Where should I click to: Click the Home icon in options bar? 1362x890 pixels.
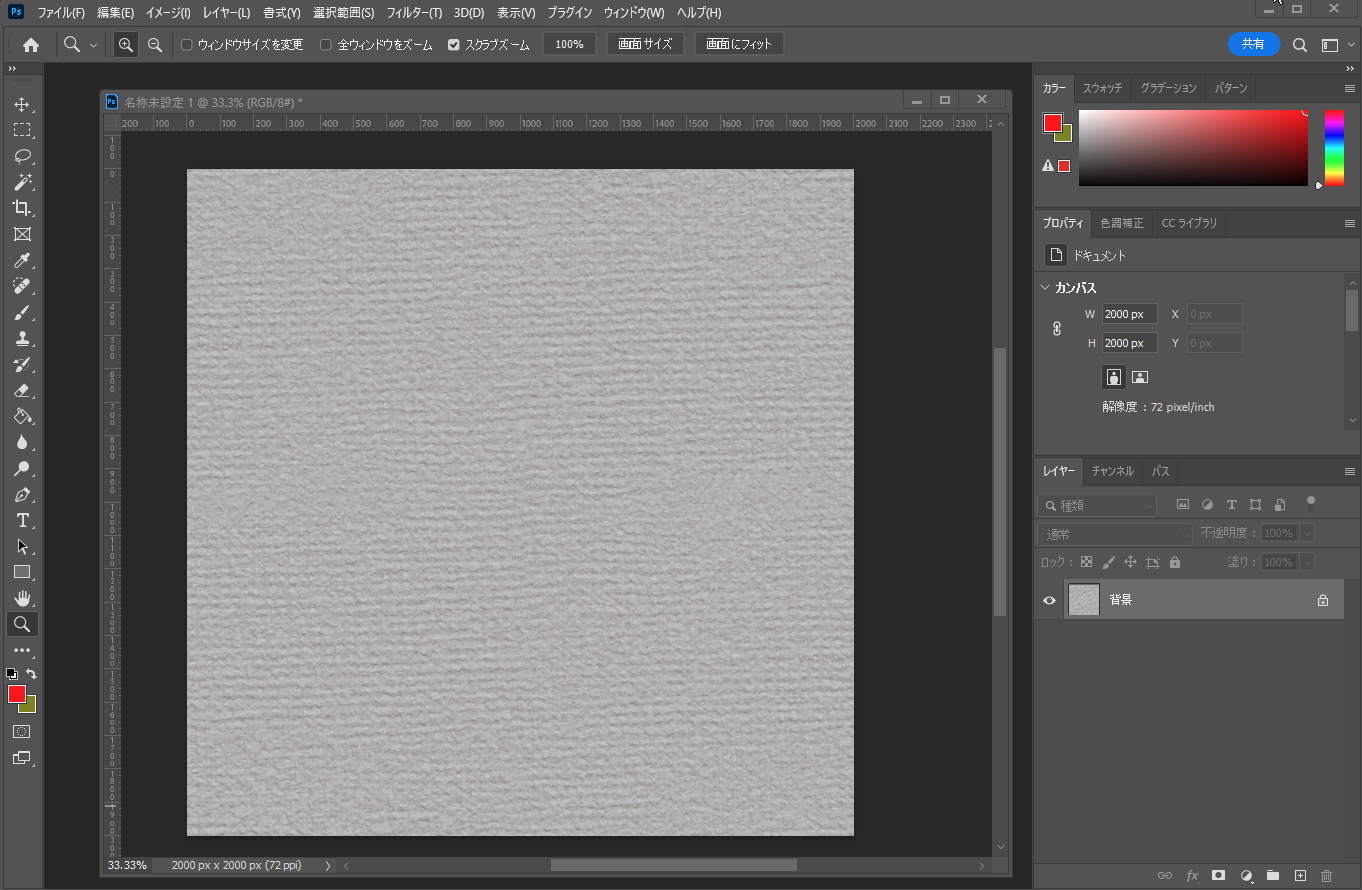[x=31, y=45]
